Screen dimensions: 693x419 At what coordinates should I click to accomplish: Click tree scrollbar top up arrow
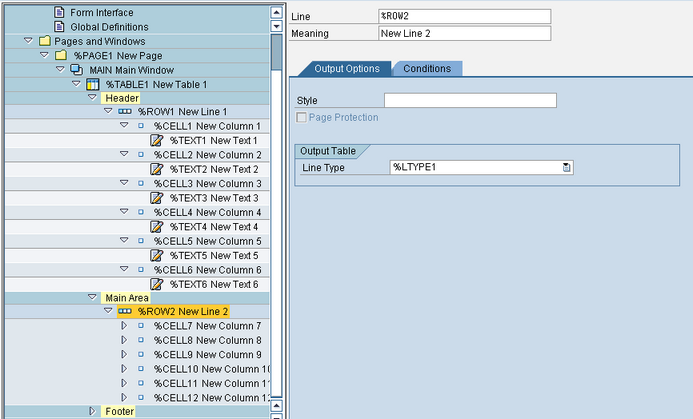click(276, 13)
